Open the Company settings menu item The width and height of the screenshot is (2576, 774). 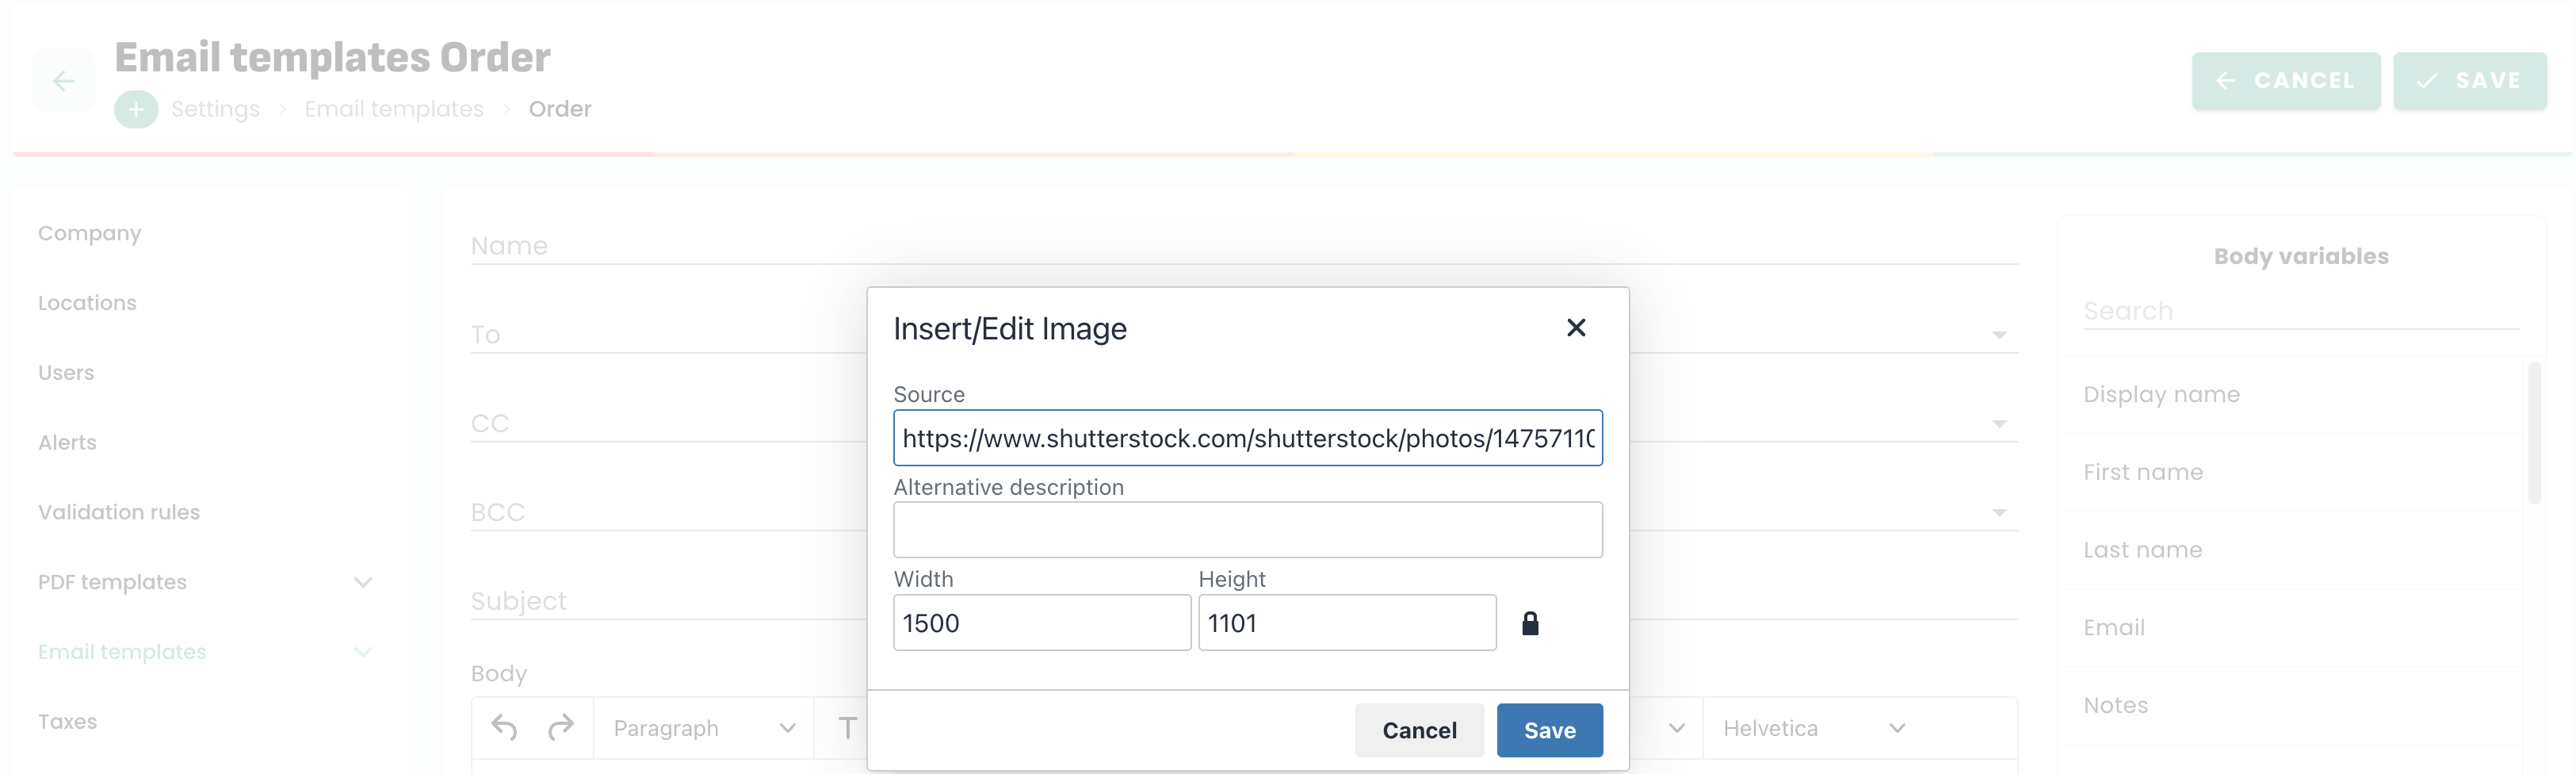90,233
